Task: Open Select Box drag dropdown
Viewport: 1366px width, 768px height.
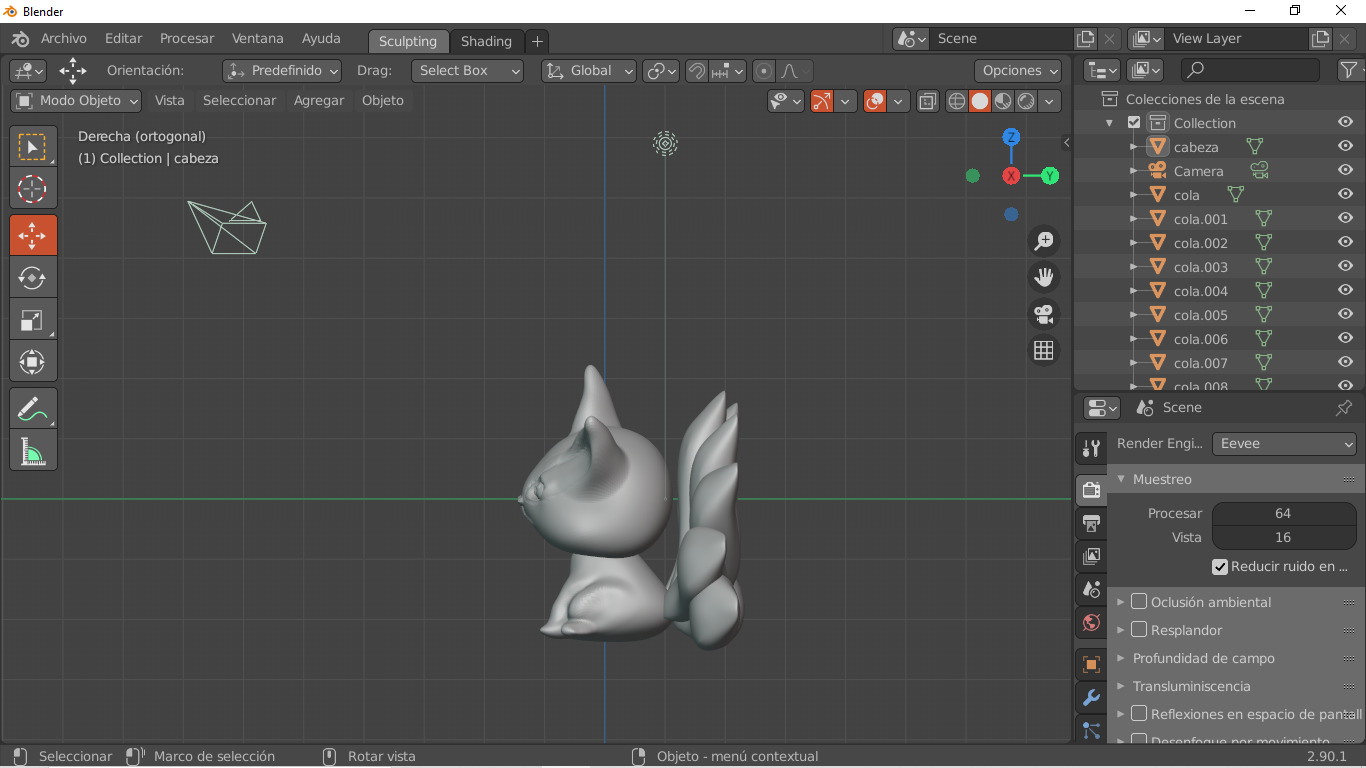Action: (467, 71)
